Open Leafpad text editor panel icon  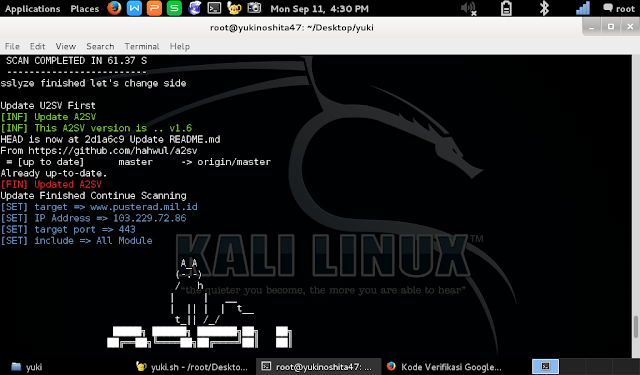(234, 8)
